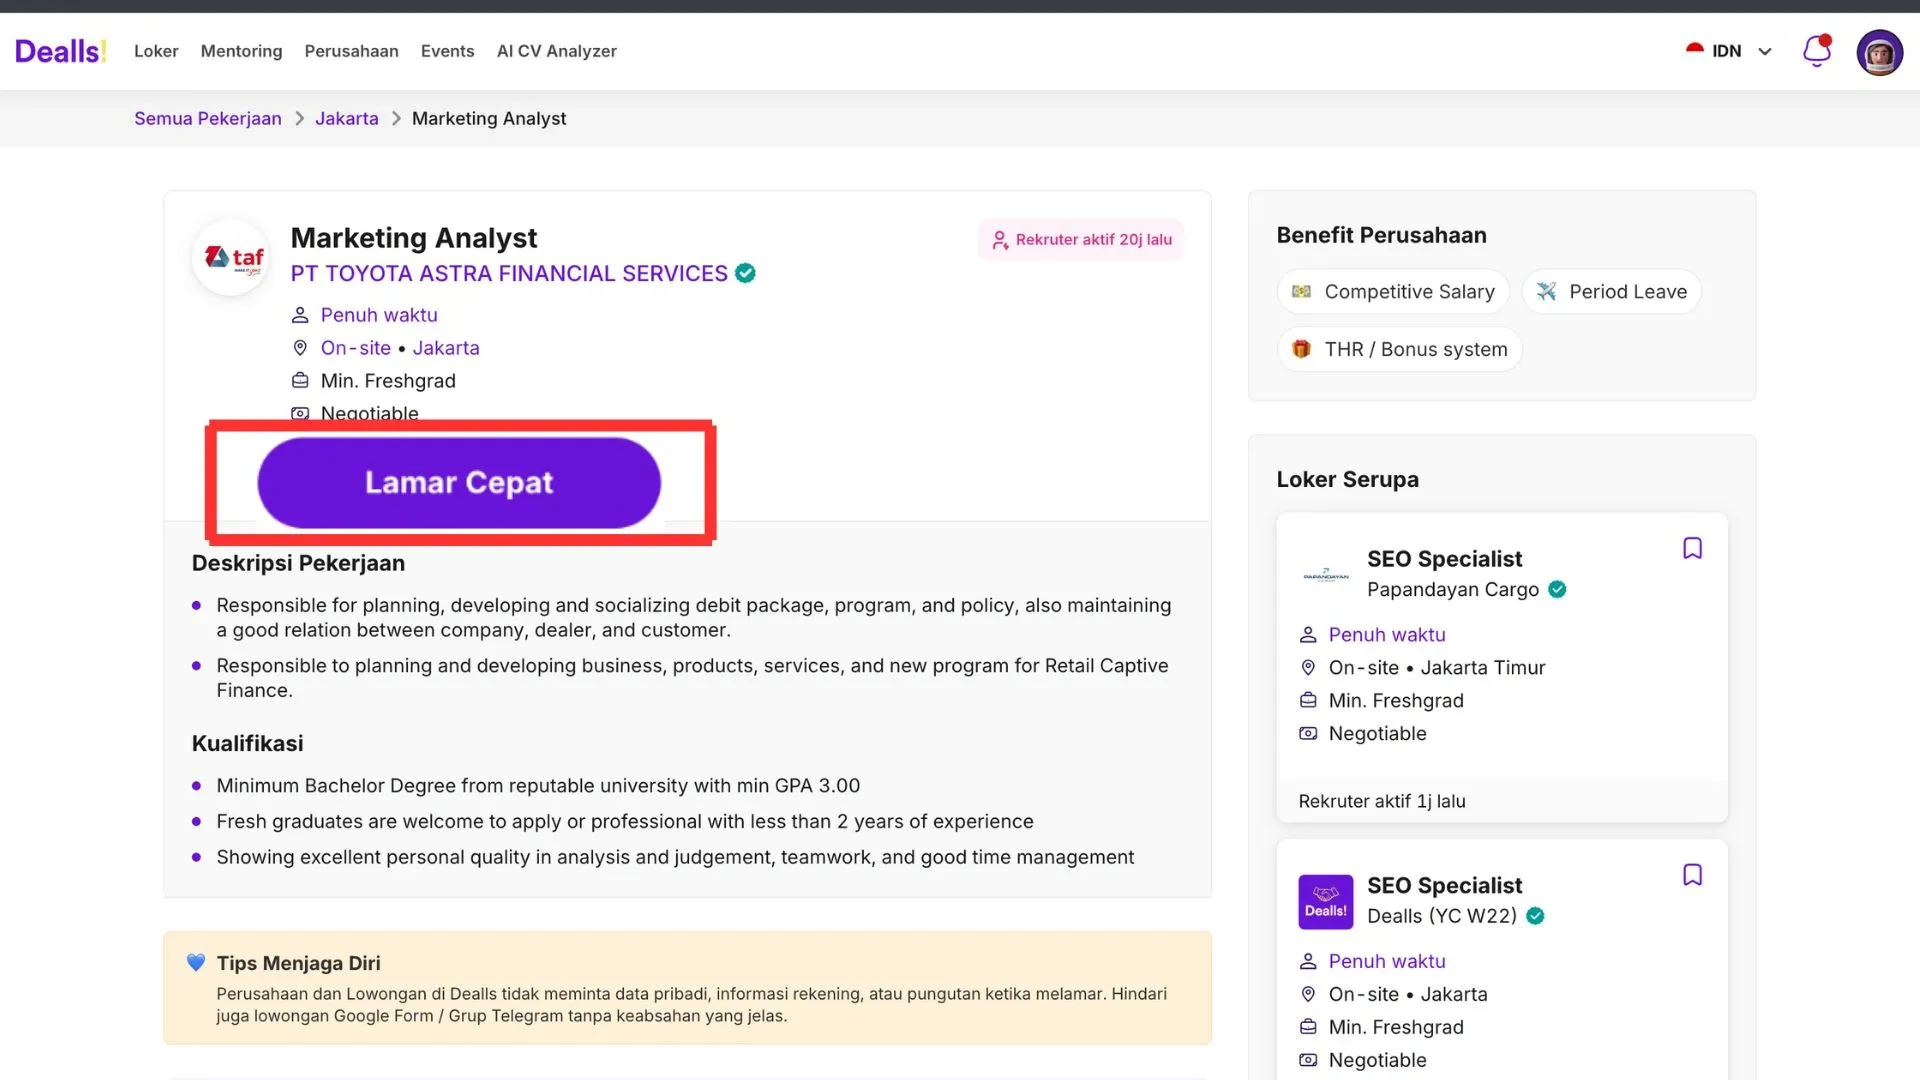Open the Papandayan Cargo SEO Specialist title

[x=1444, y=559]
